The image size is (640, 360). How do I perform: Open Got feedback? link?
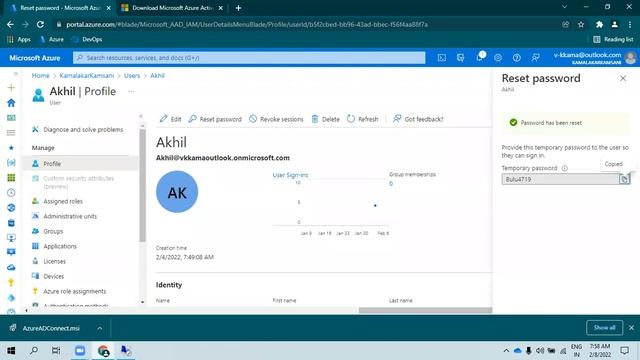pos(418,119)
